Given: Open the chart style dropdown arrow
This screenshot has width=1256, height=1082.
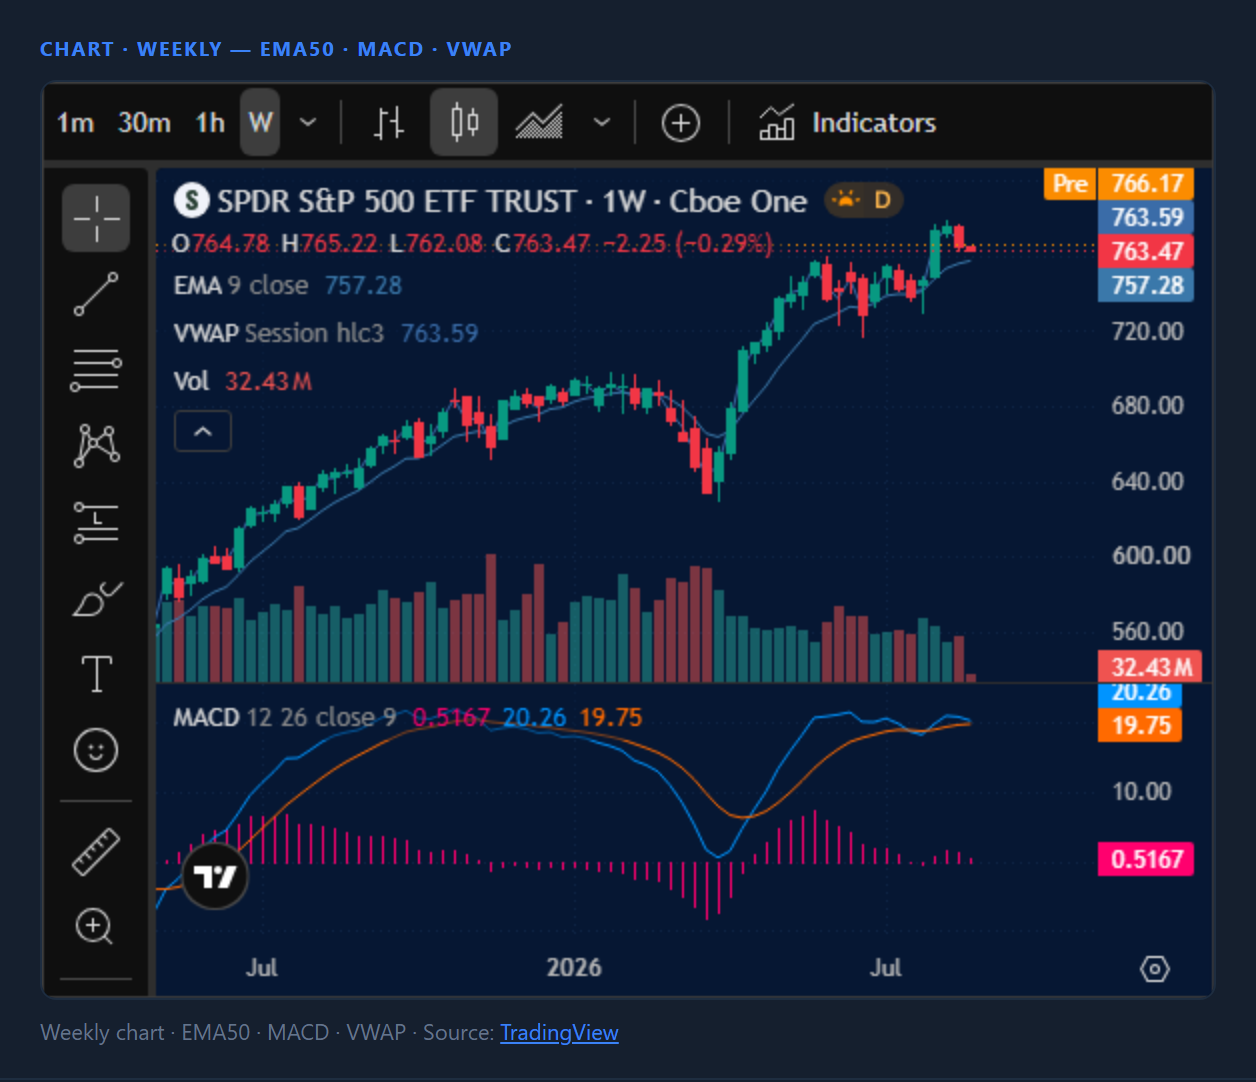Looking at the screenshot, I should (602, 123).
